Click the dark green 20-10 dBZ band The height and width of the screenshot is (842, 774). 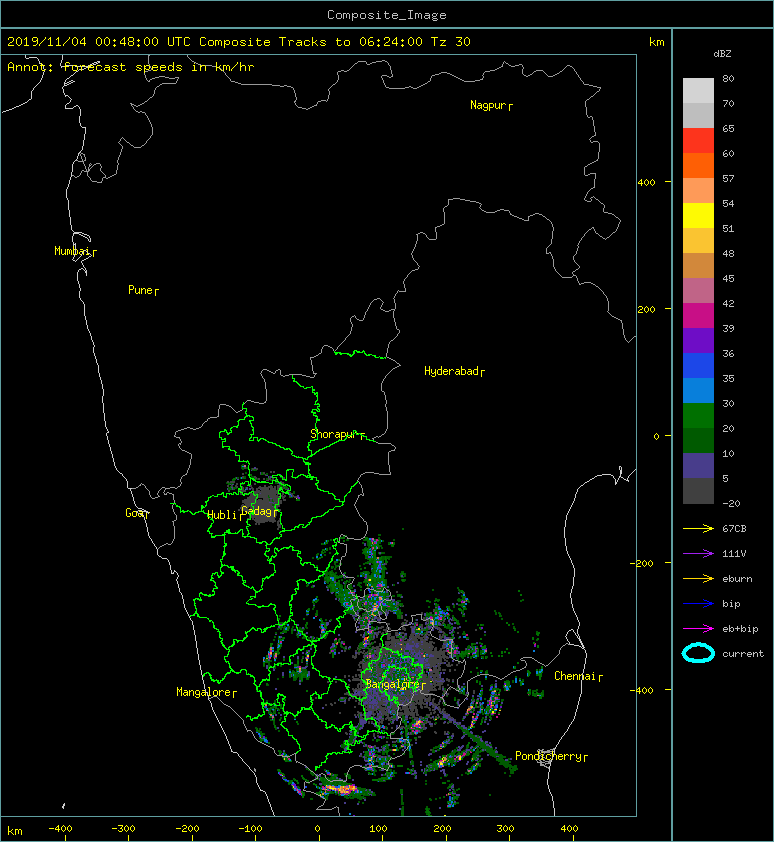[x=698, y=441]
